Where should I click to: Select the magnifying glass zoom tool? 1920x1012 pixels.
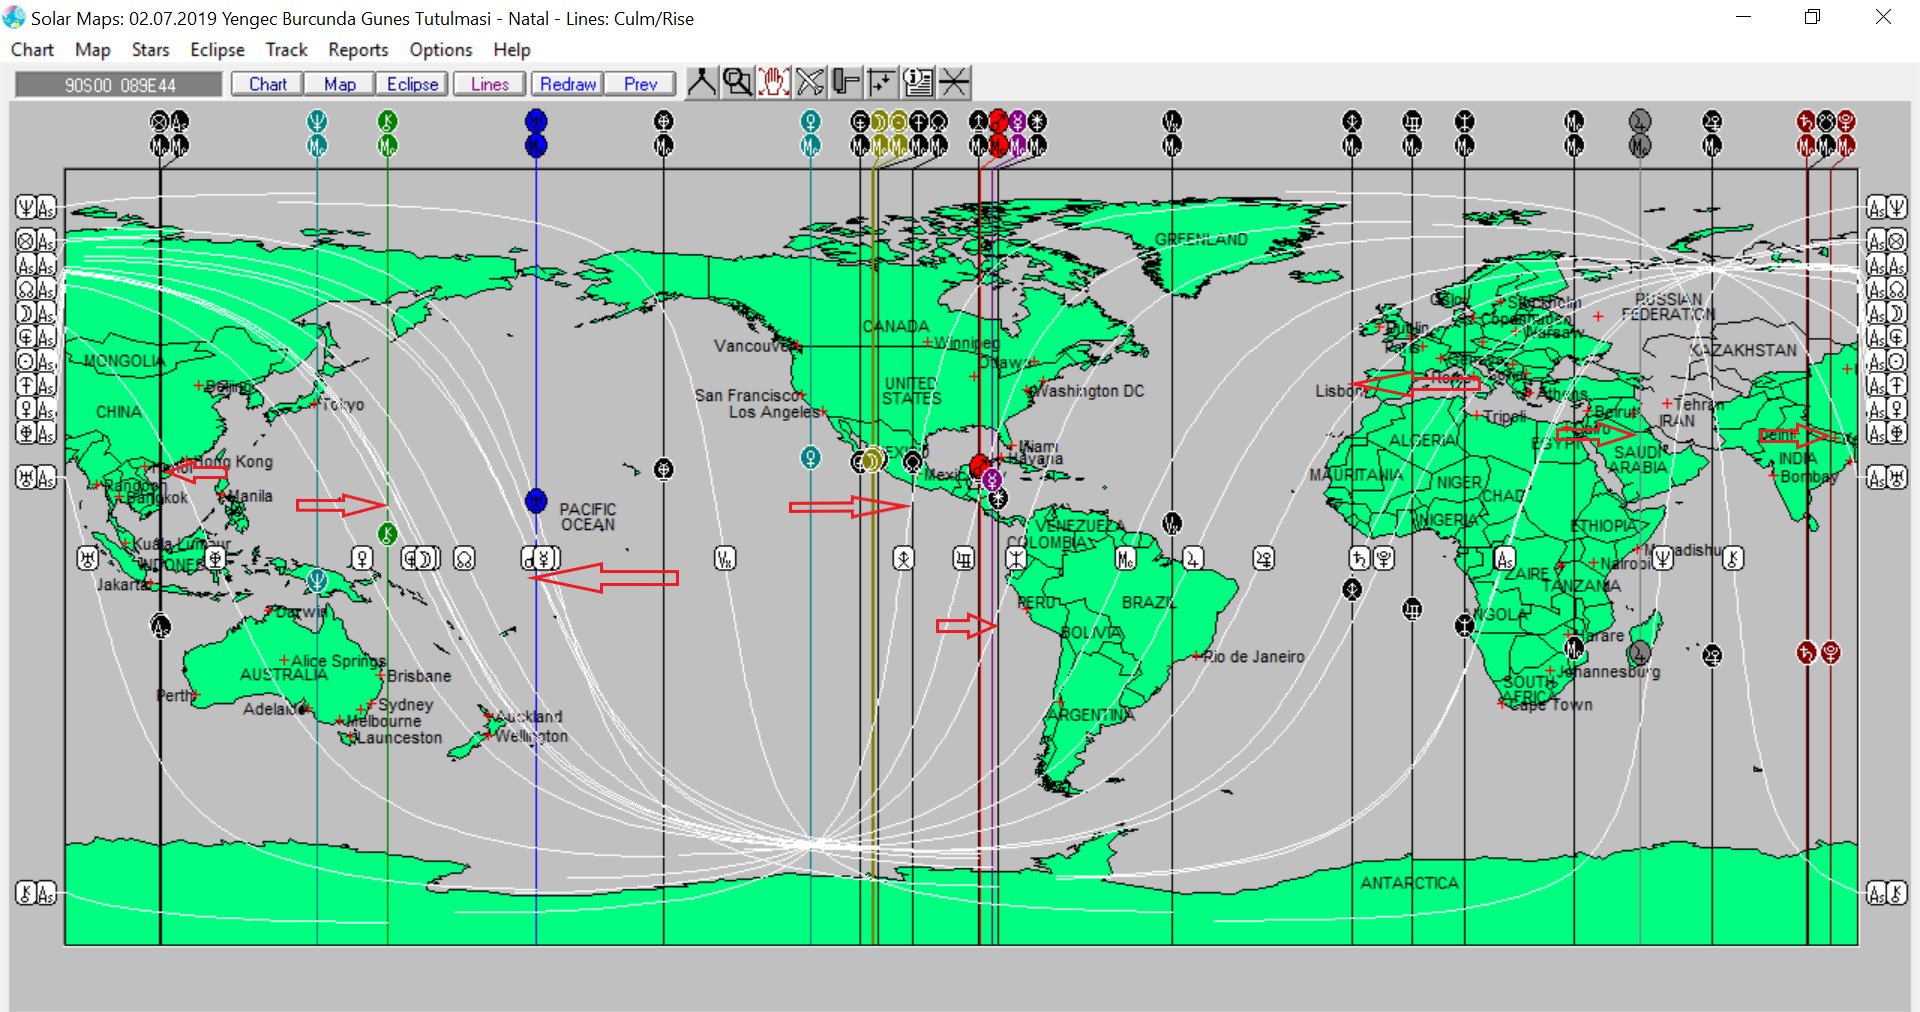737,82
